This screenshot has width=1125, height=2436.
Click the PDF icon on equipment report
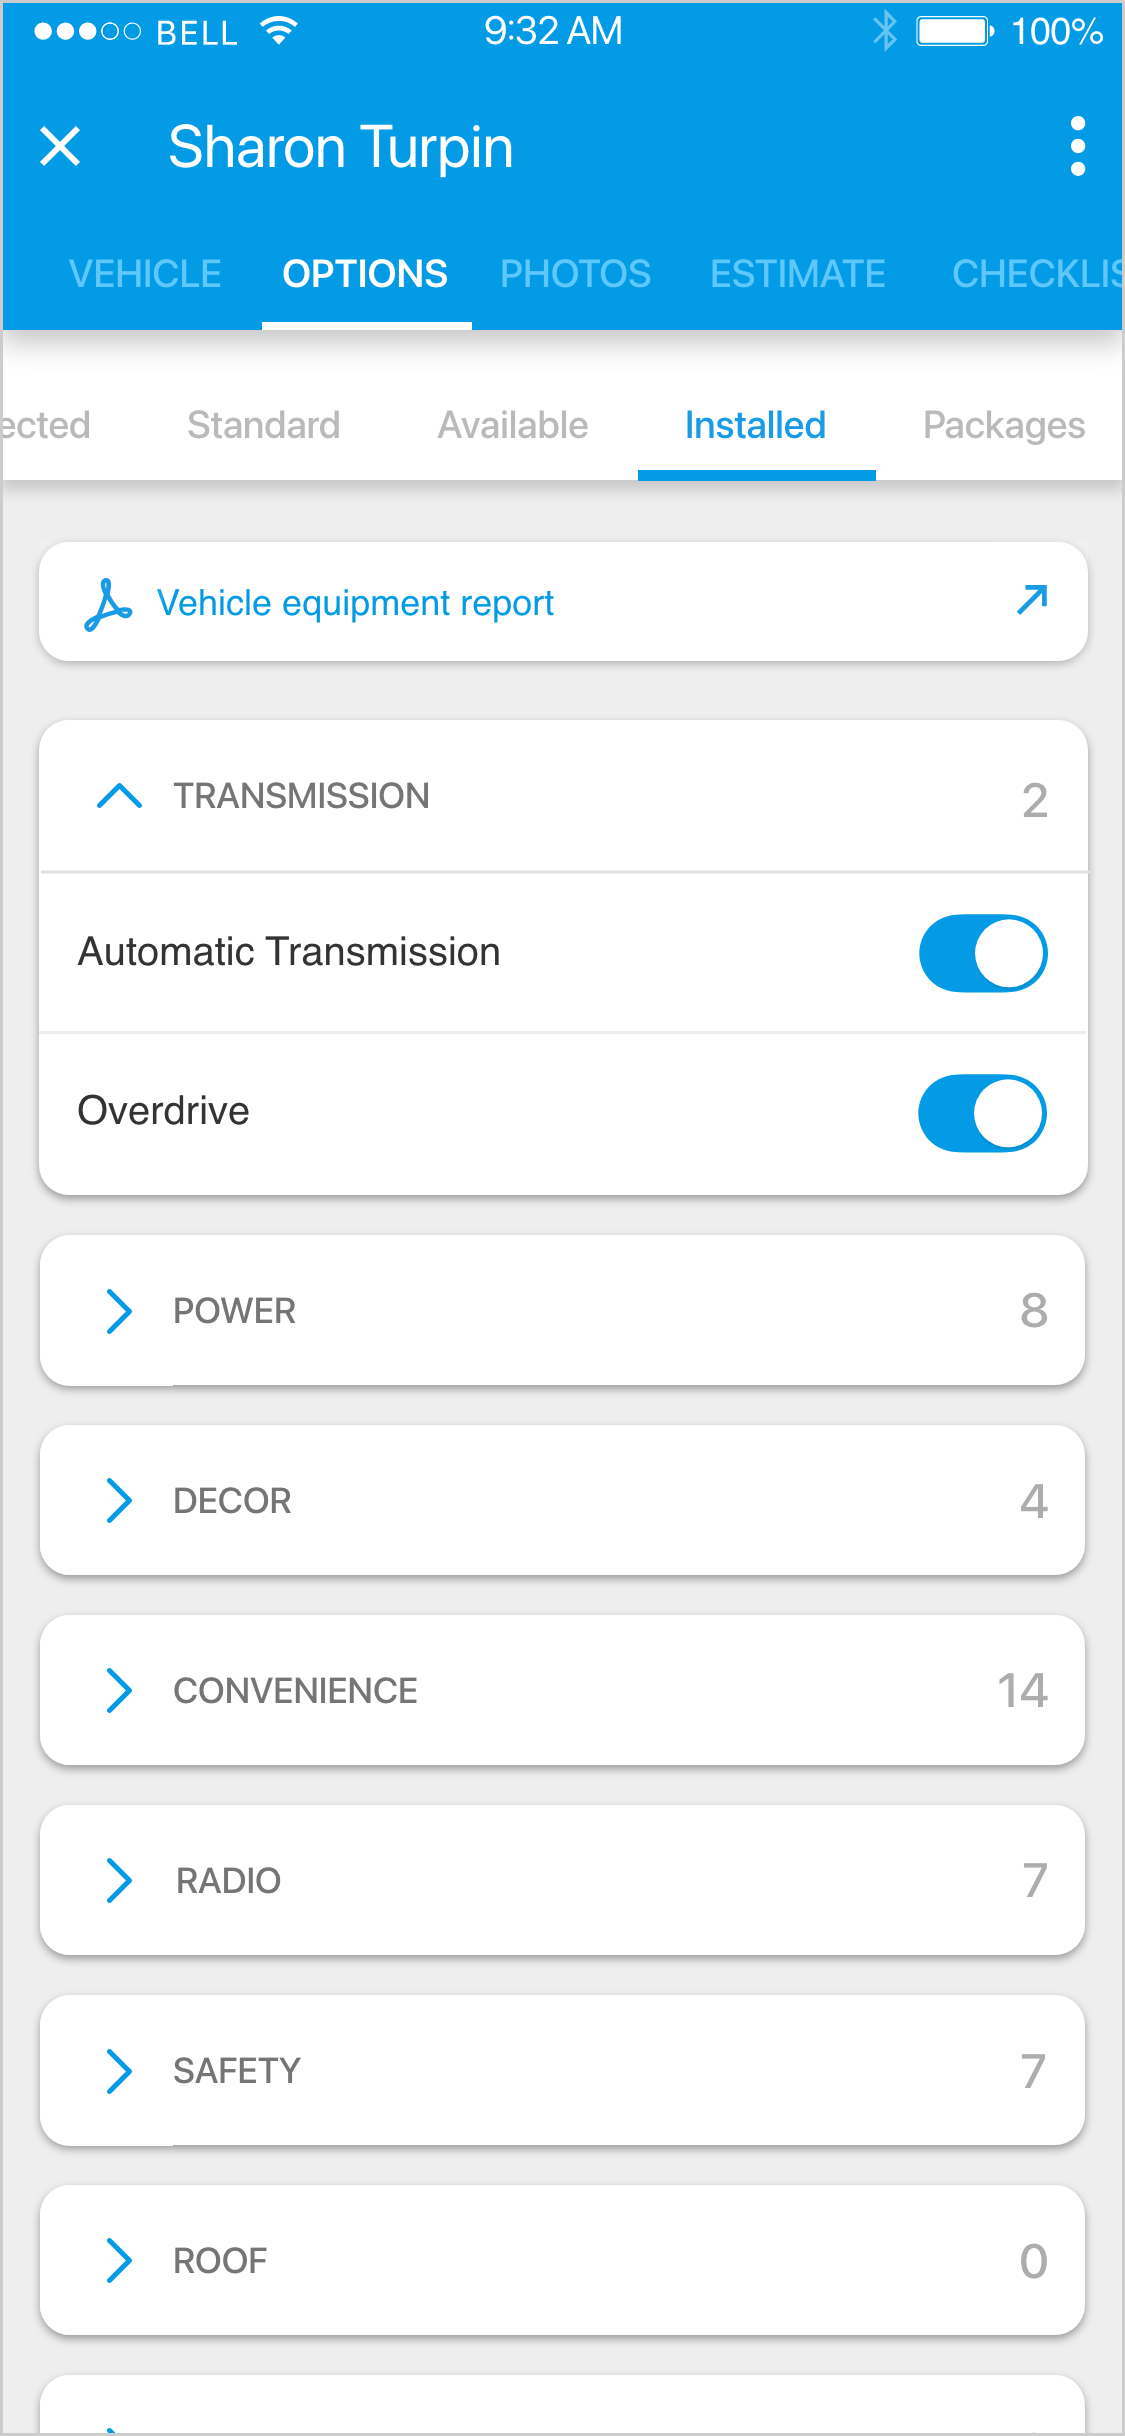point(108,604)
